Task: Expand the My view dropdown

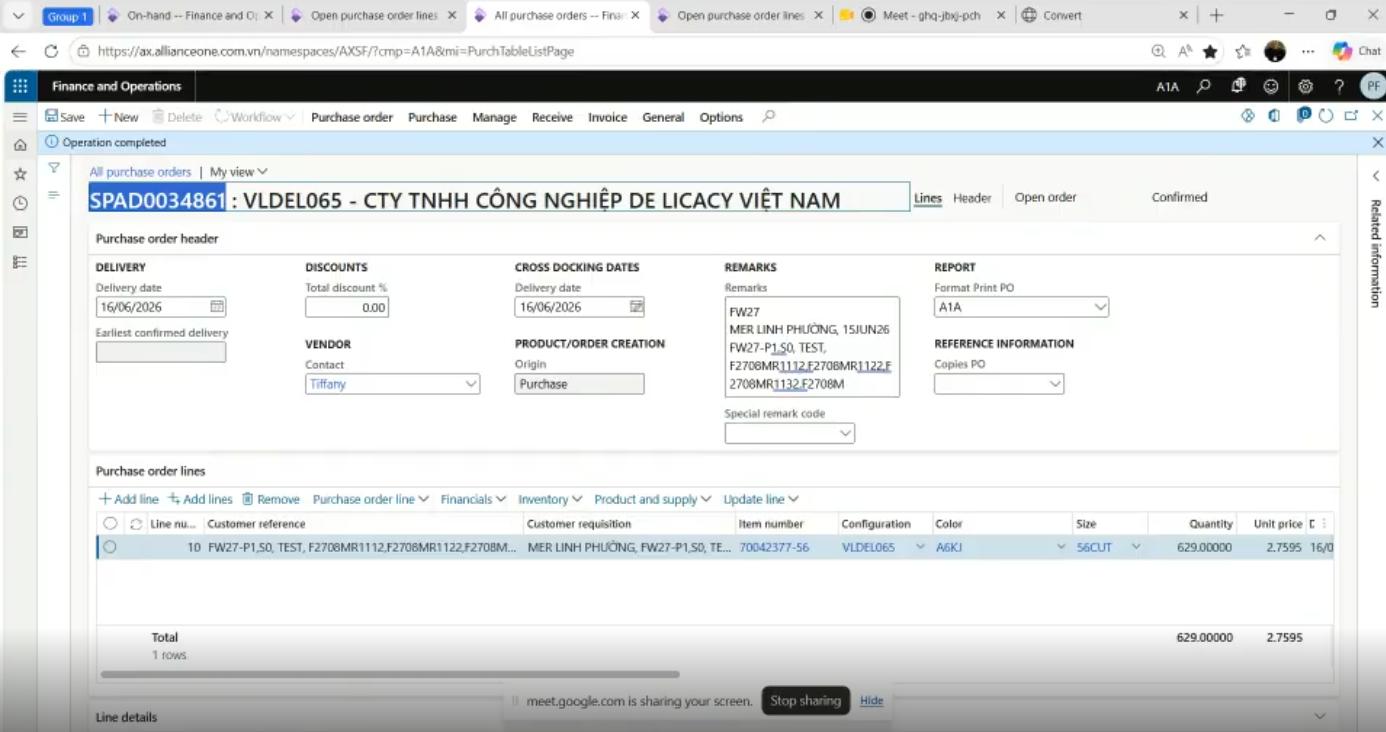Action: [x=239, y=172]
